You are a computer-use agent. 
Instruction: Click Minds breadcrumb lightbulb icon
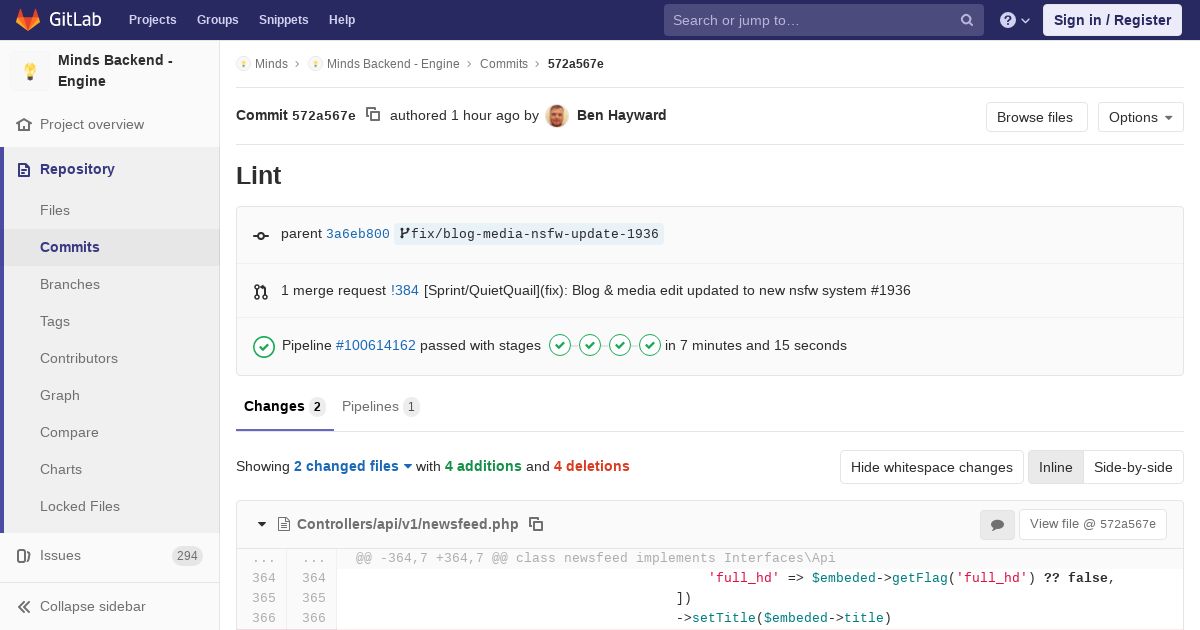243,64
